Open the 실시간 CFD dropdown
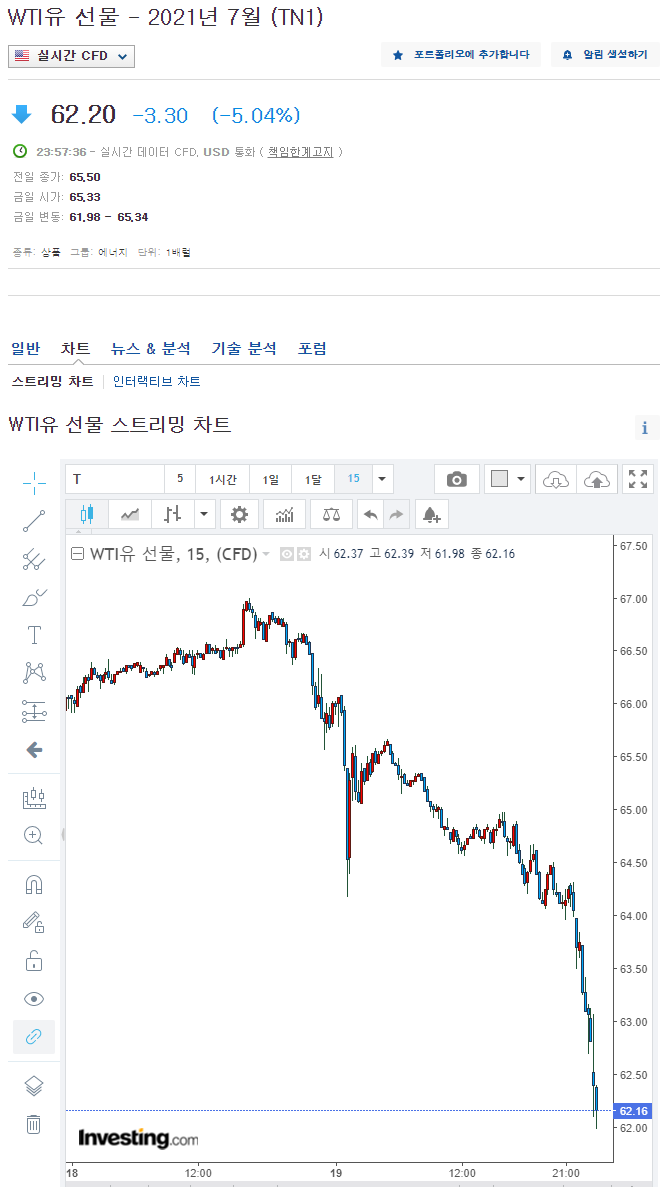661x1191 pixels. click(71, 56)
